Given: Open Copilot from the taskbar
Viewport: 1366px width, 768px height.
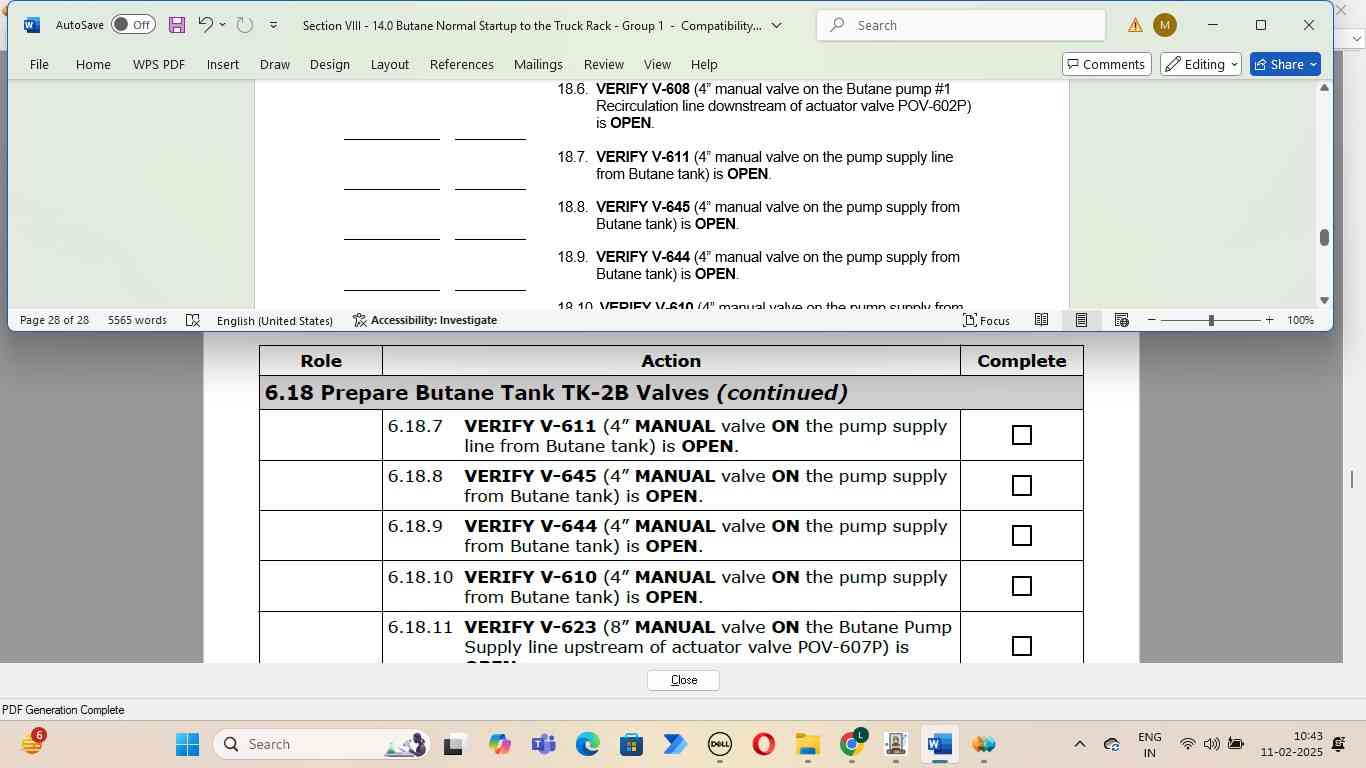Looking at the screenshot, I should click(499, 744).
